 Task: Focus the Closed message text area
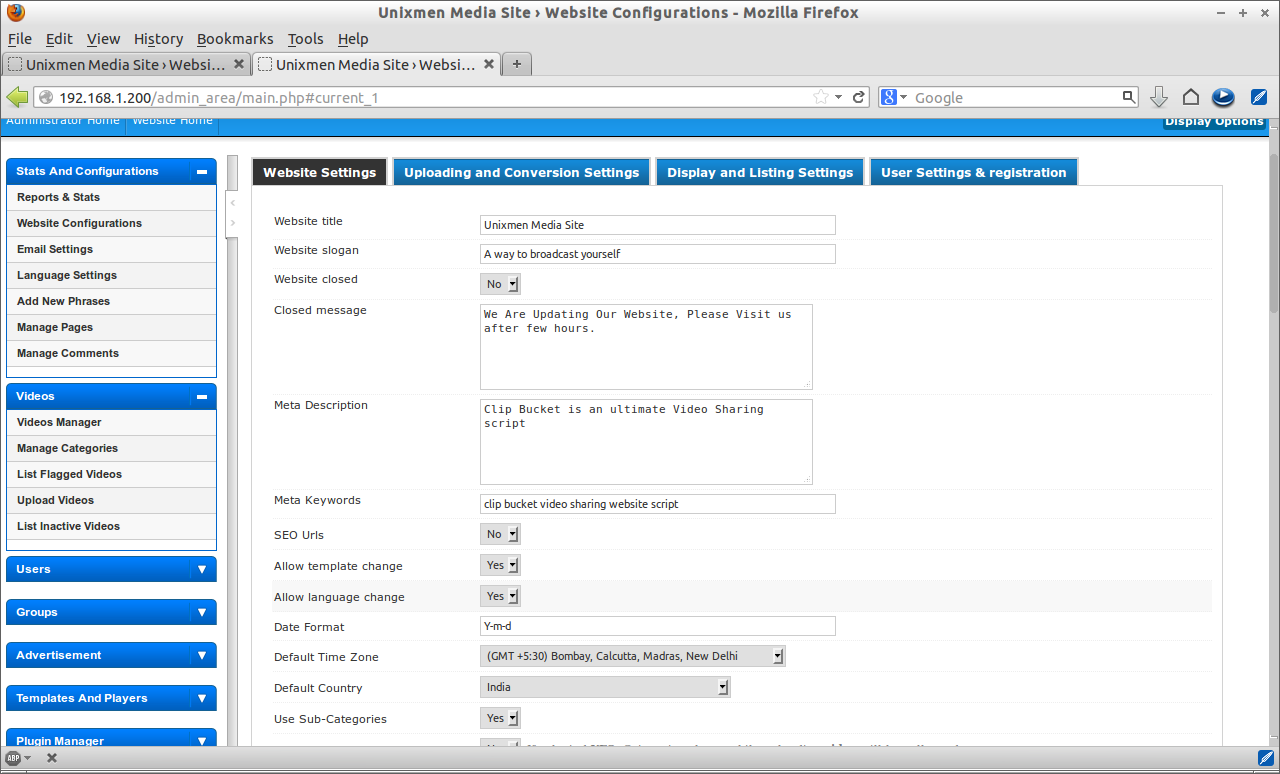(x=646, y=347)
